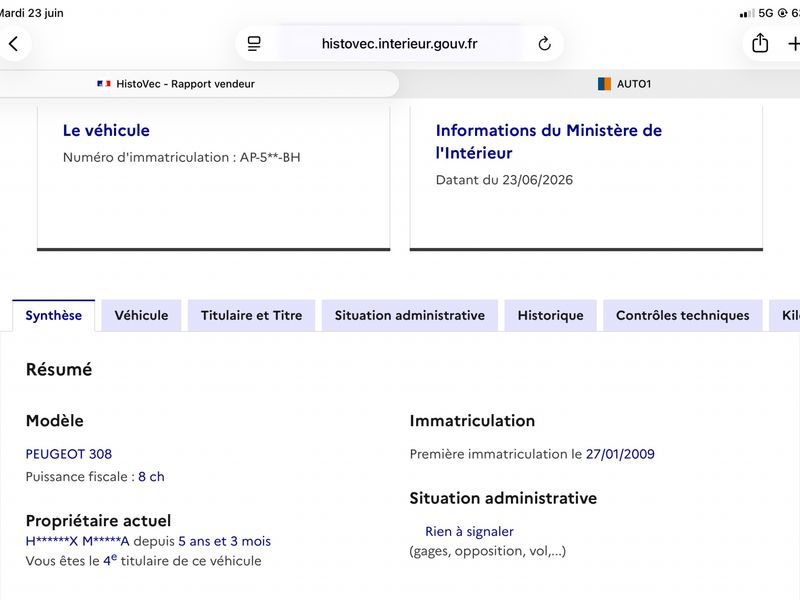The width and height of the screenshot is (800, 600).
Task: Click the histovec.interieur.gouv.fr address field
Action: [399, 44]
